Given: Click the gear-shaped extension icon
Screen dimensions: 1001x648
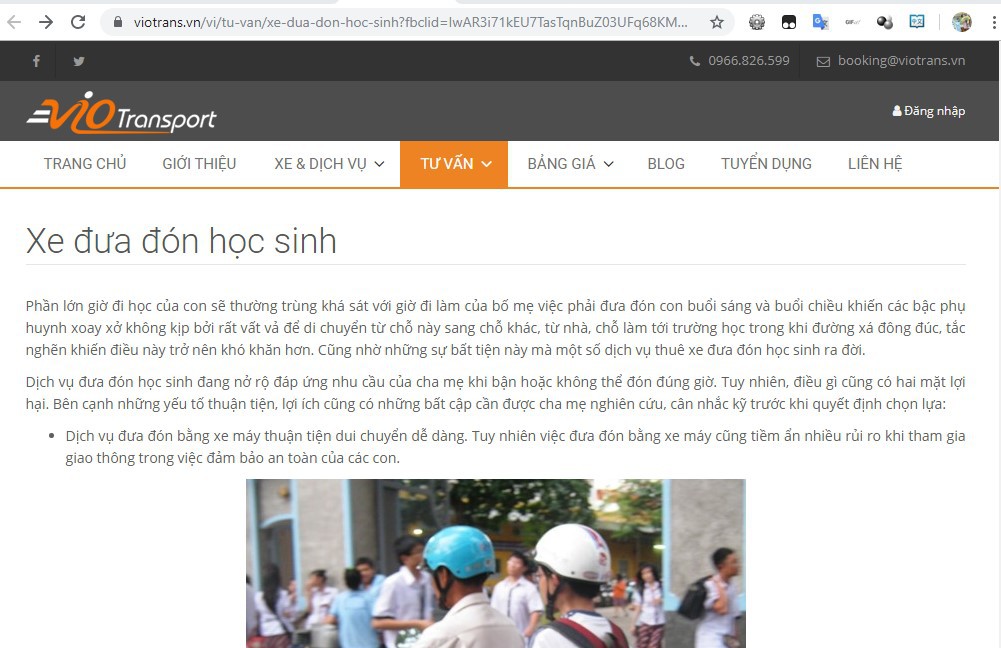Looking at the screenshot, I should [757, 20].
